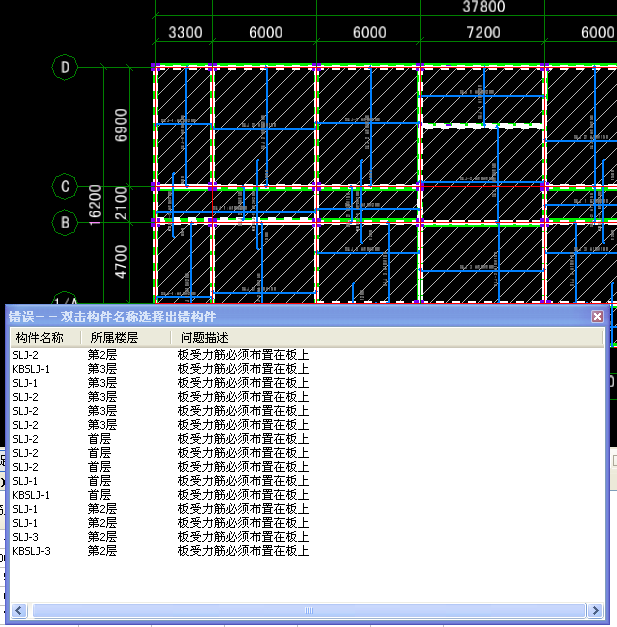Select the first SLJ-2 第2层 row
617x627 pixels.
[x=307, y=355]
